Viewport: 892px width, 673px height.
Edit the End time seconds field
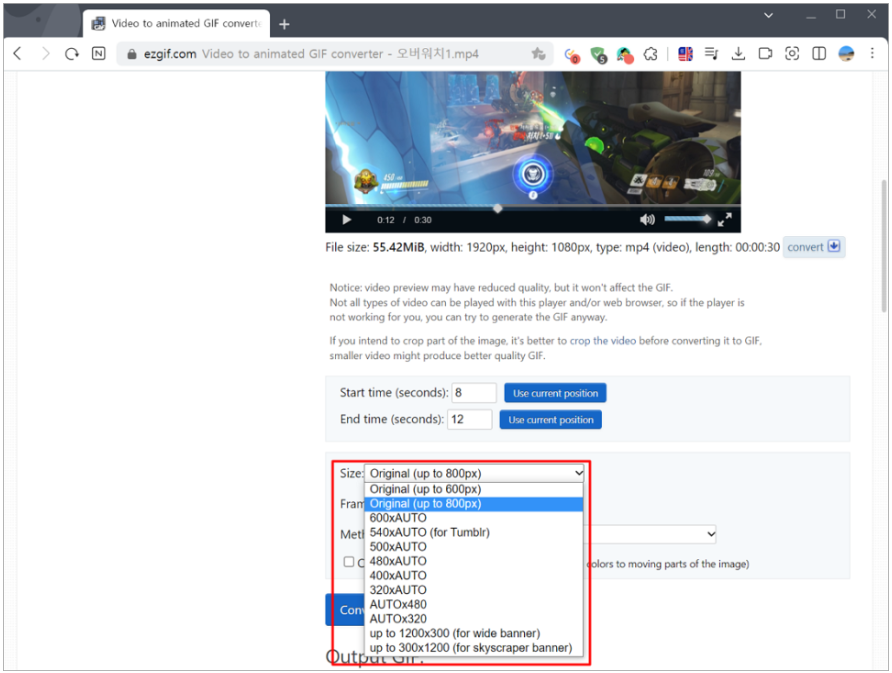[469, 419]
